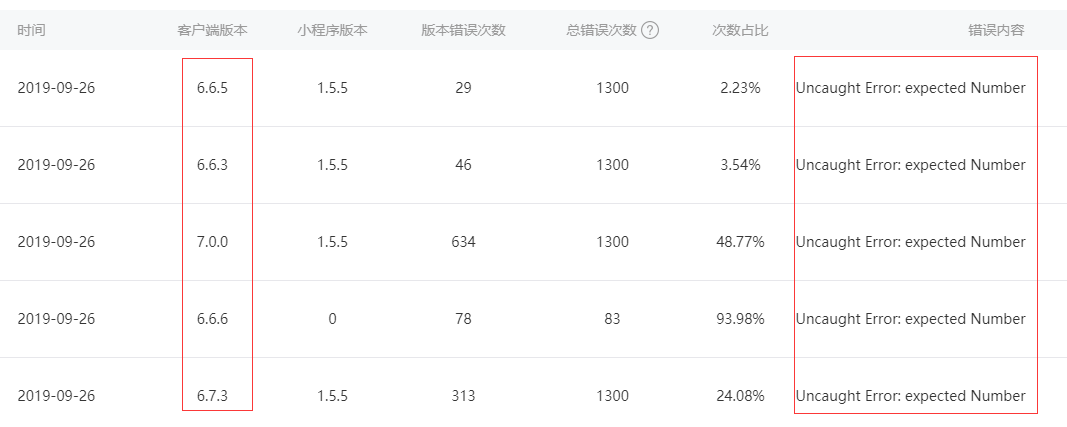
Task: Click the 48.77% percentage cell
Action: pyautogui.click(x=740, y=242)
